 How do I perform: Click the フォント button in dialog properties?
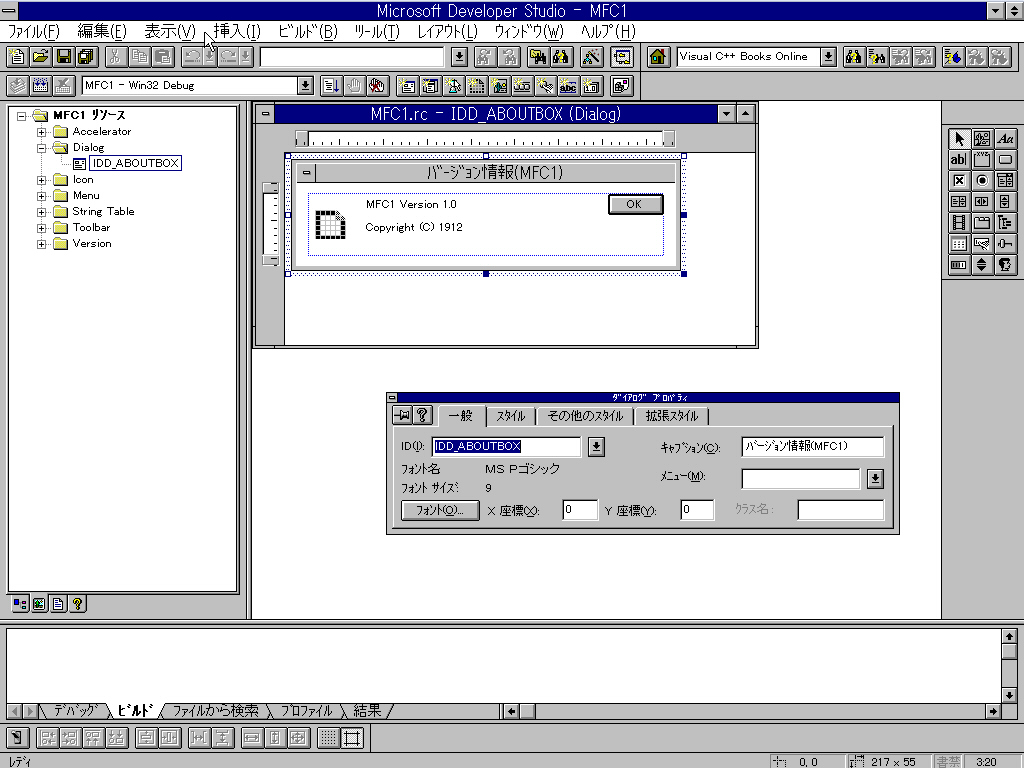(x=441, y=510)
